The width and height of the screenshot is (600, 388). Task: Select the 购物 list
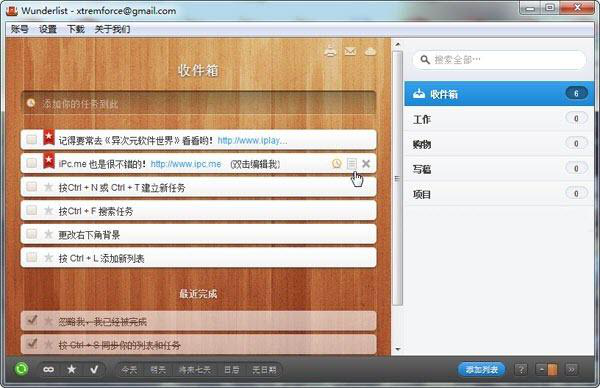coord(499,144)
